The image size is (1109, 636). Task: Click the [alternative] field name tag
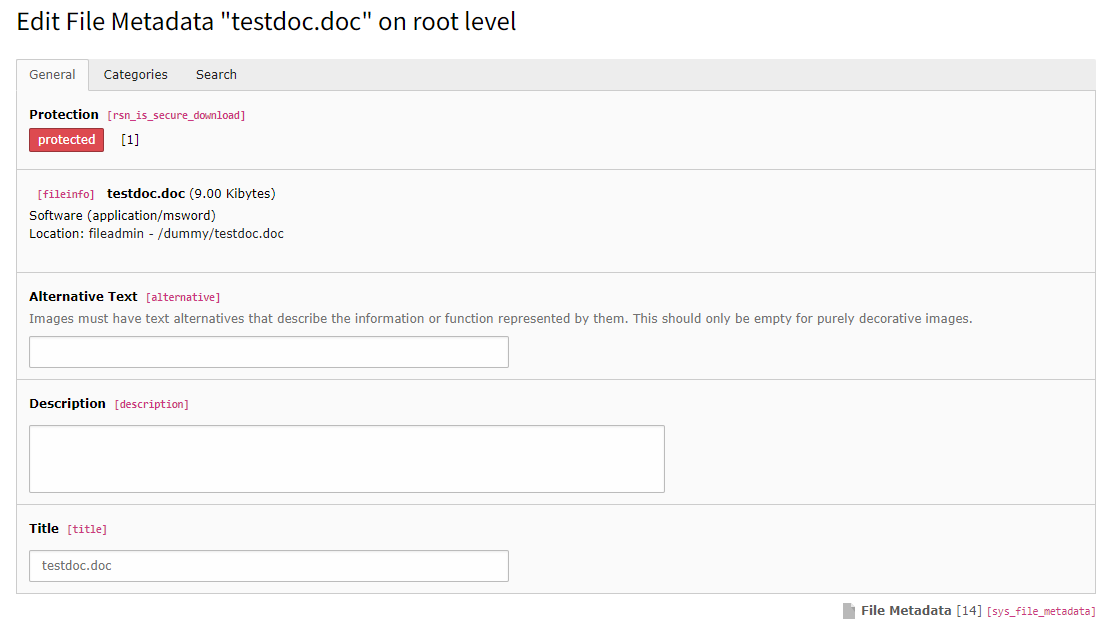183,298
